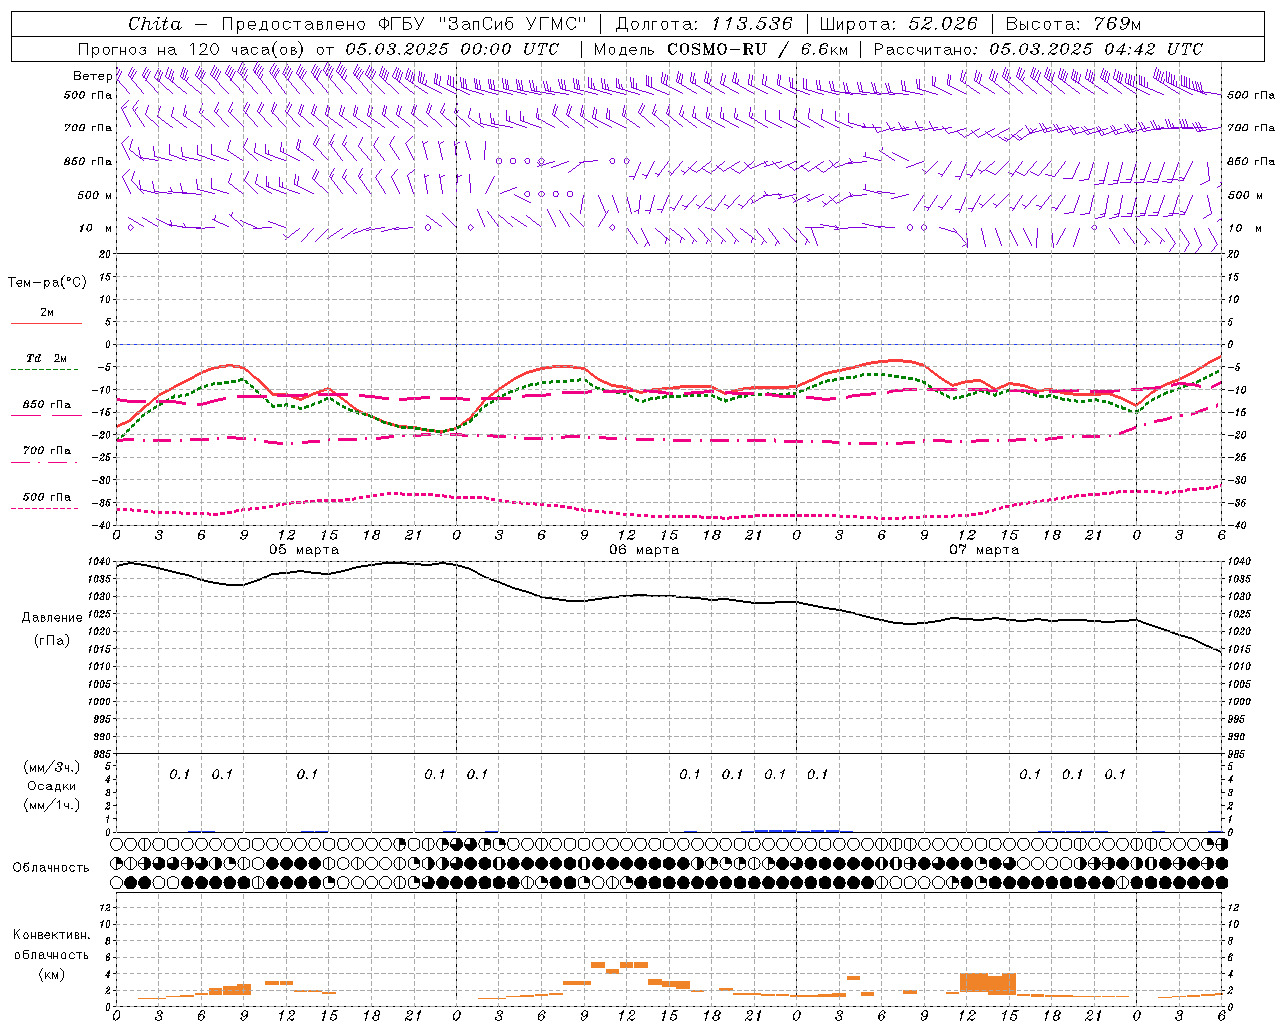Click the "Облачность" cloud cover label

point(51,868)
